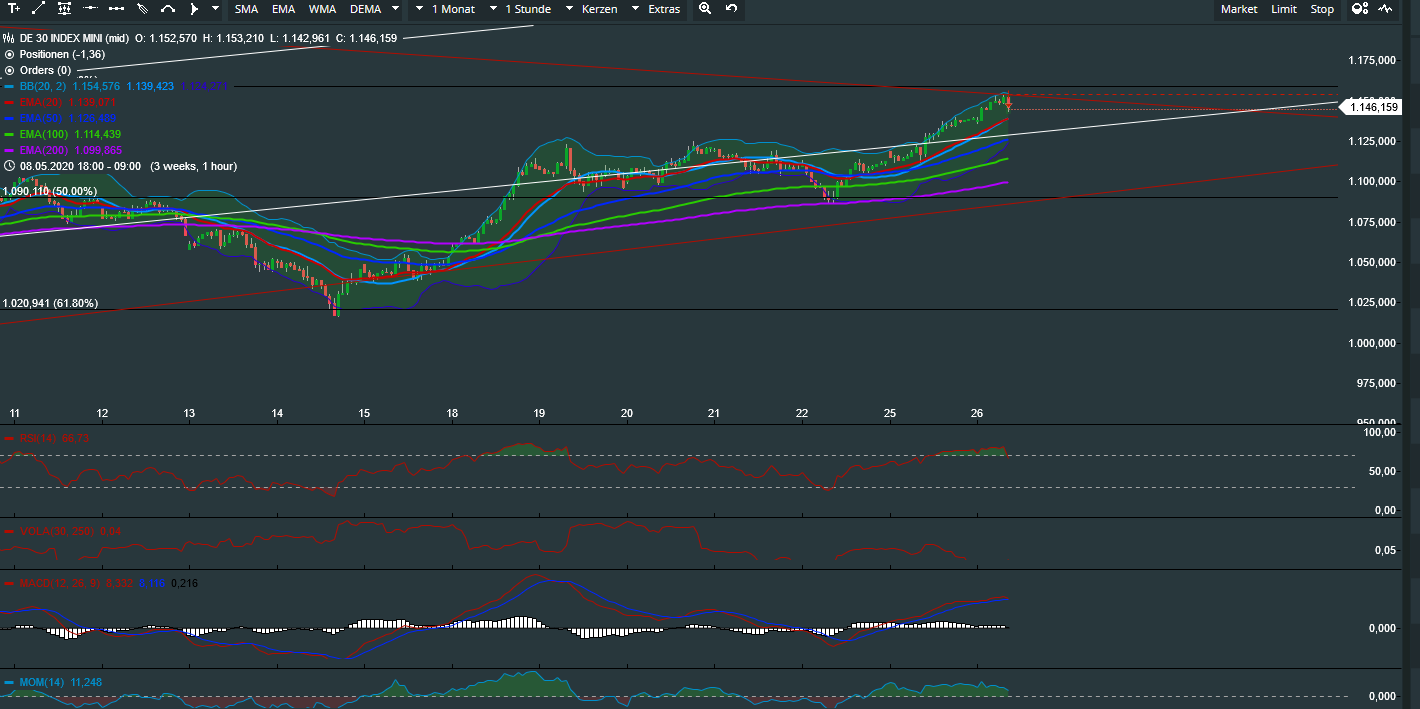This screenshot has width=1420, height=709.
Task: Click the zoom magnifier icon
Action: (705, 9)
